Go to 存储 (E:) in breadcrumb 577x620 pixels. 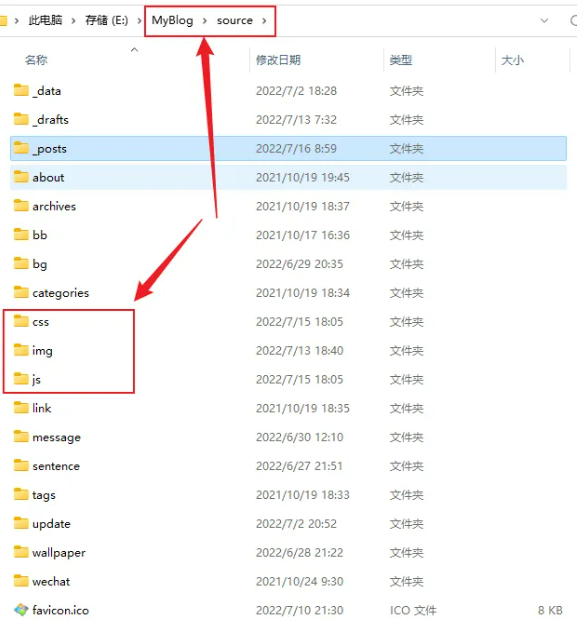(107, 20)
